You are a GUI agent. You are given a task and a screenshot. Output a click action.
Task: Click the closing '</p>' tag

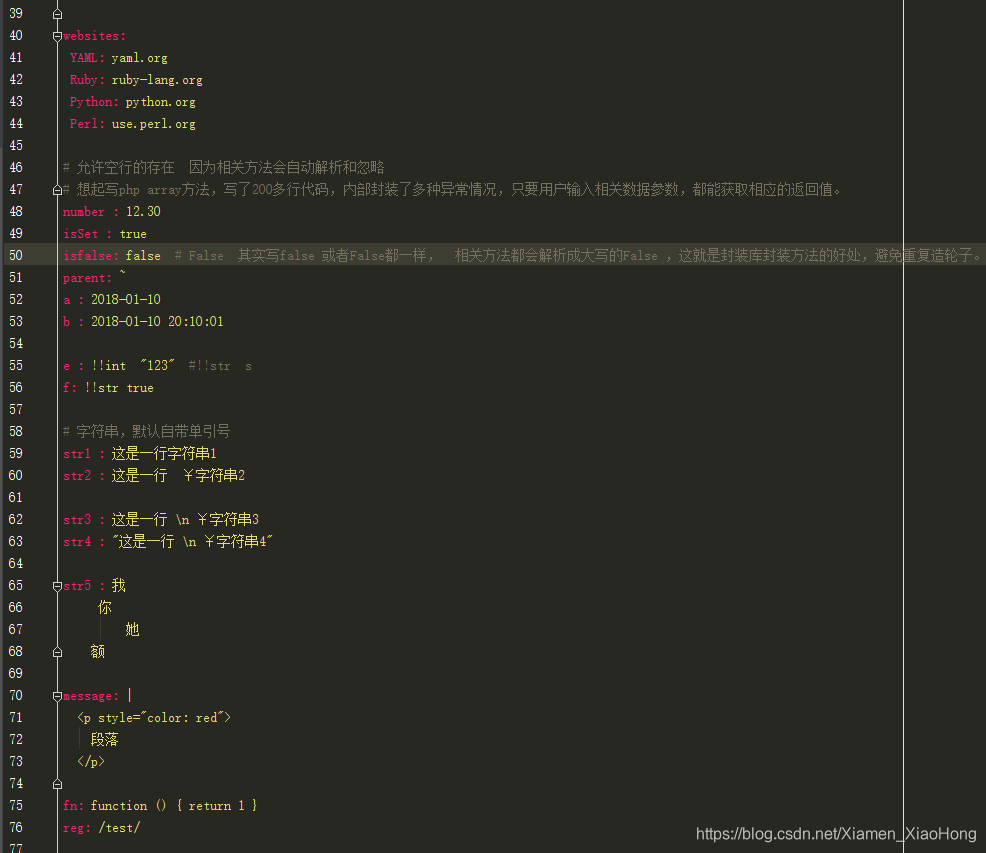[x=91, y=762]
